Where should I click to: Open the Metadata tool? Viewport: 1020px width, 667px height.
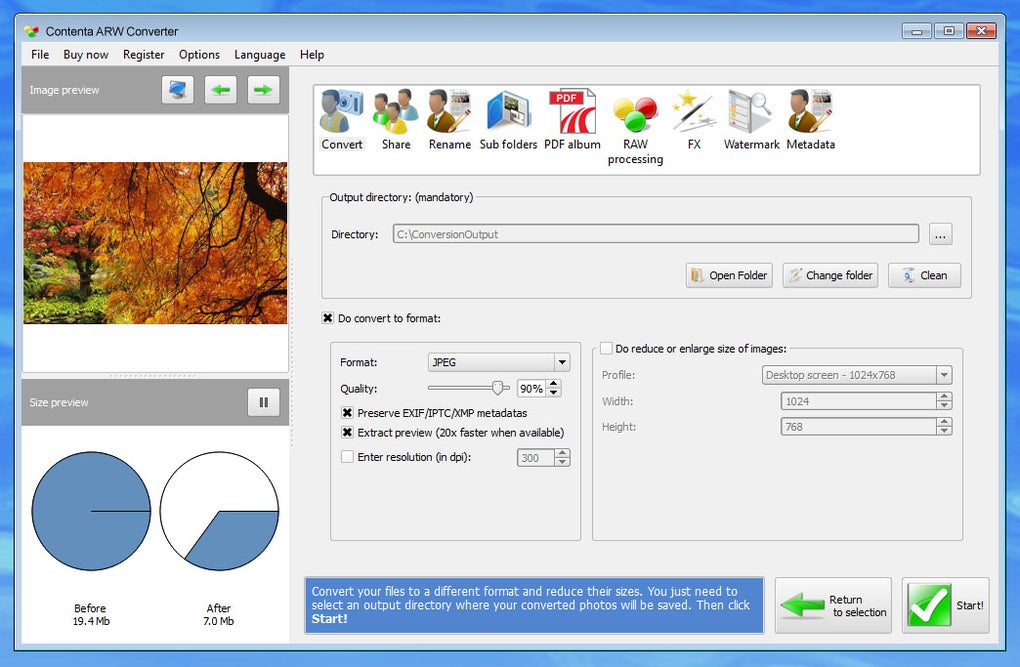811,120
